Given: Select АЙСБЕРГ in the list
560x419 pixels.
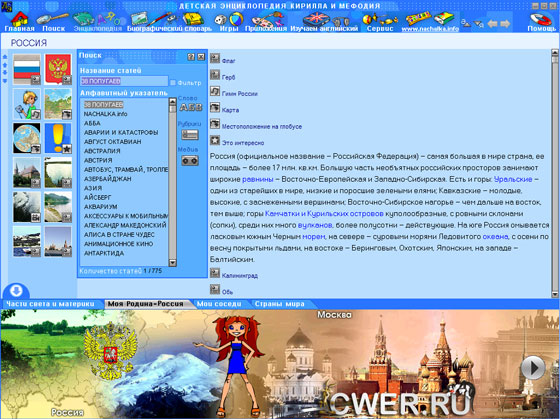Looking at the screenshot, I should (x=98, y=197).
